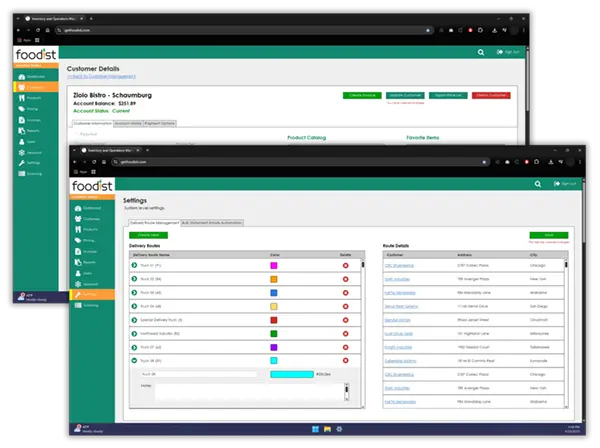This screenshot has width=600, height=448.
Task: Expand the Northwest Suburbs route row
Action: (x=135, y=333)
